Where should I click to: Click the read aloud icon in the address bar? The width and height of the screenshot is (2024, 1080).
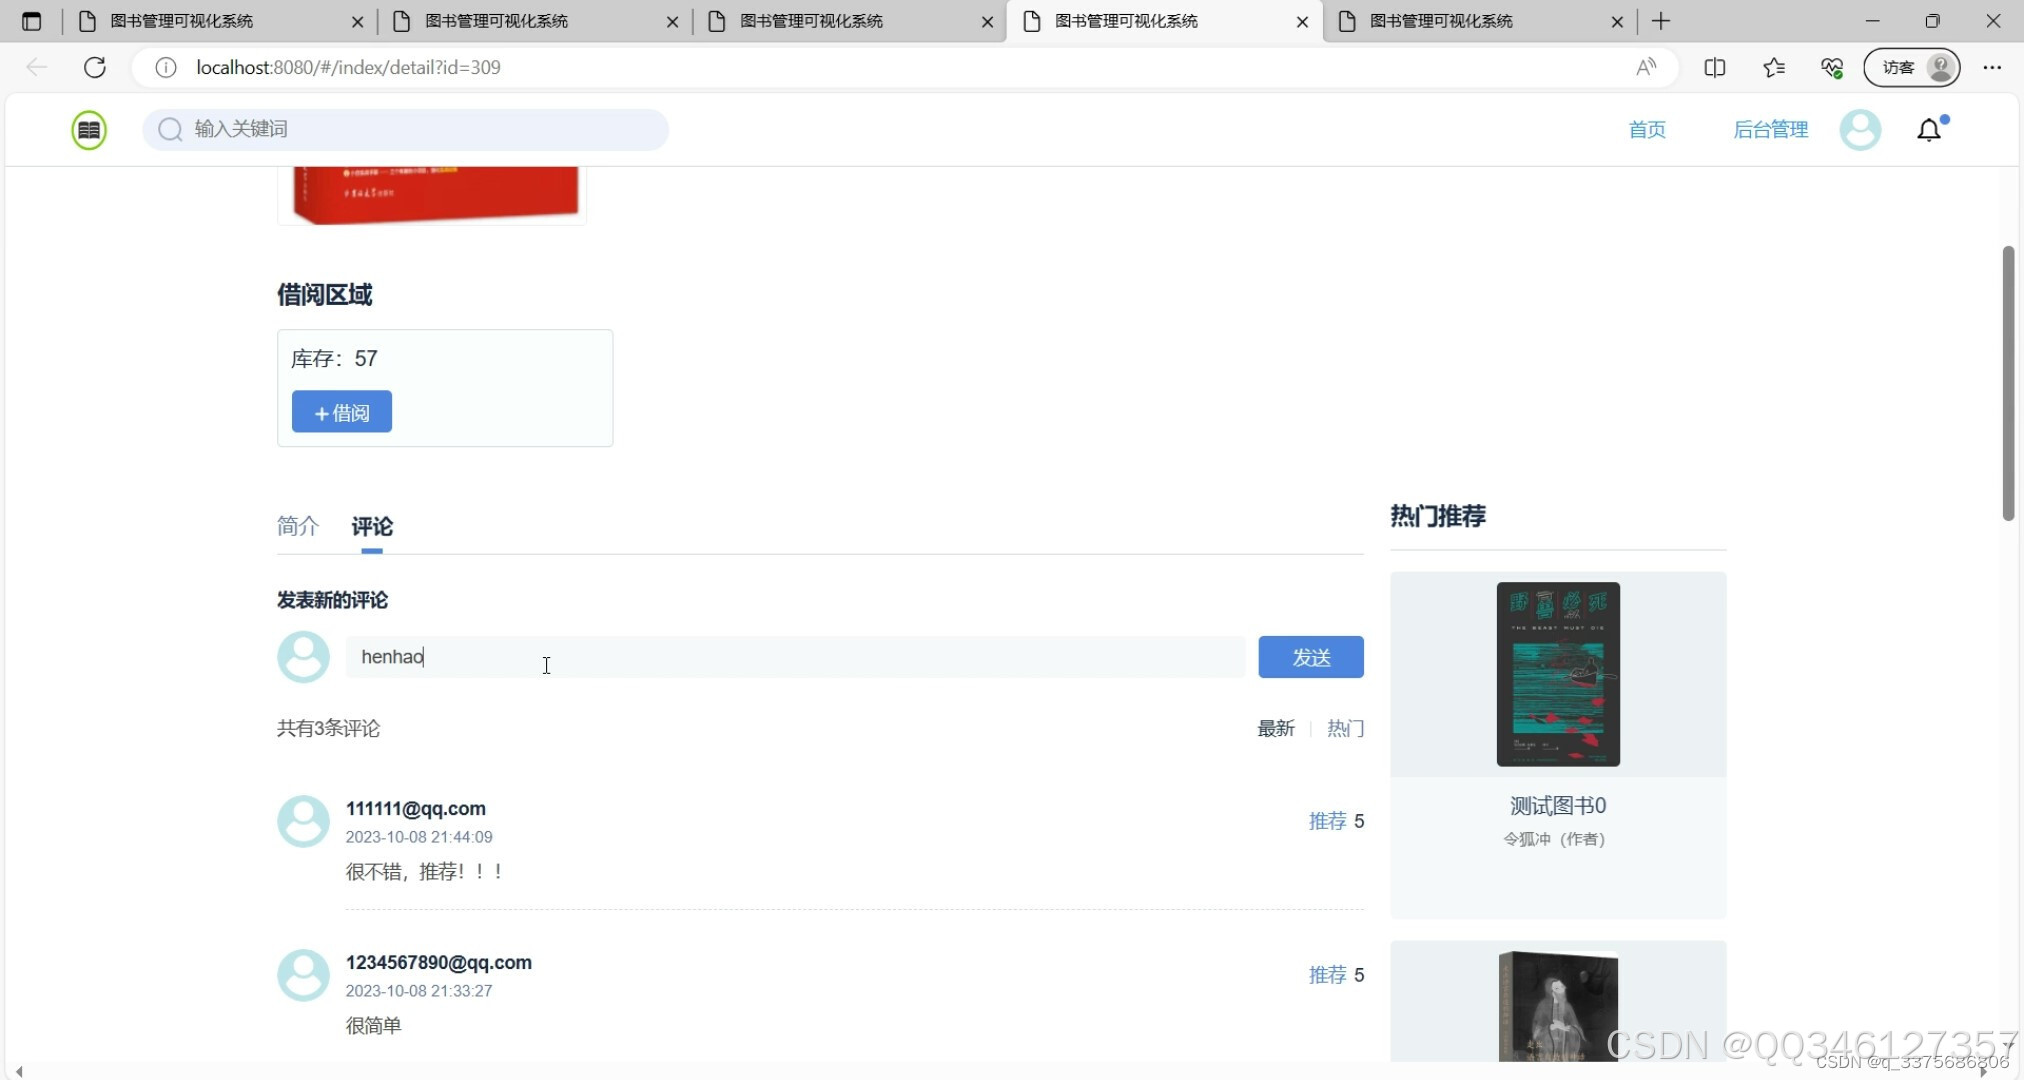click(1646, 67)
